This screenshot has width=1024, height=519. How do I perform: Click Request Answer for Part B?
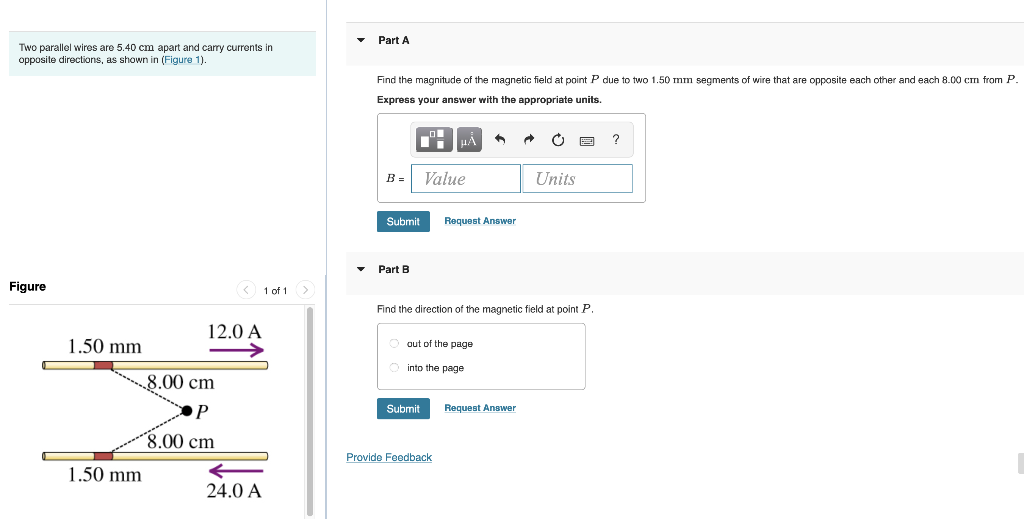pyautogui.click(x=480, y=408)
